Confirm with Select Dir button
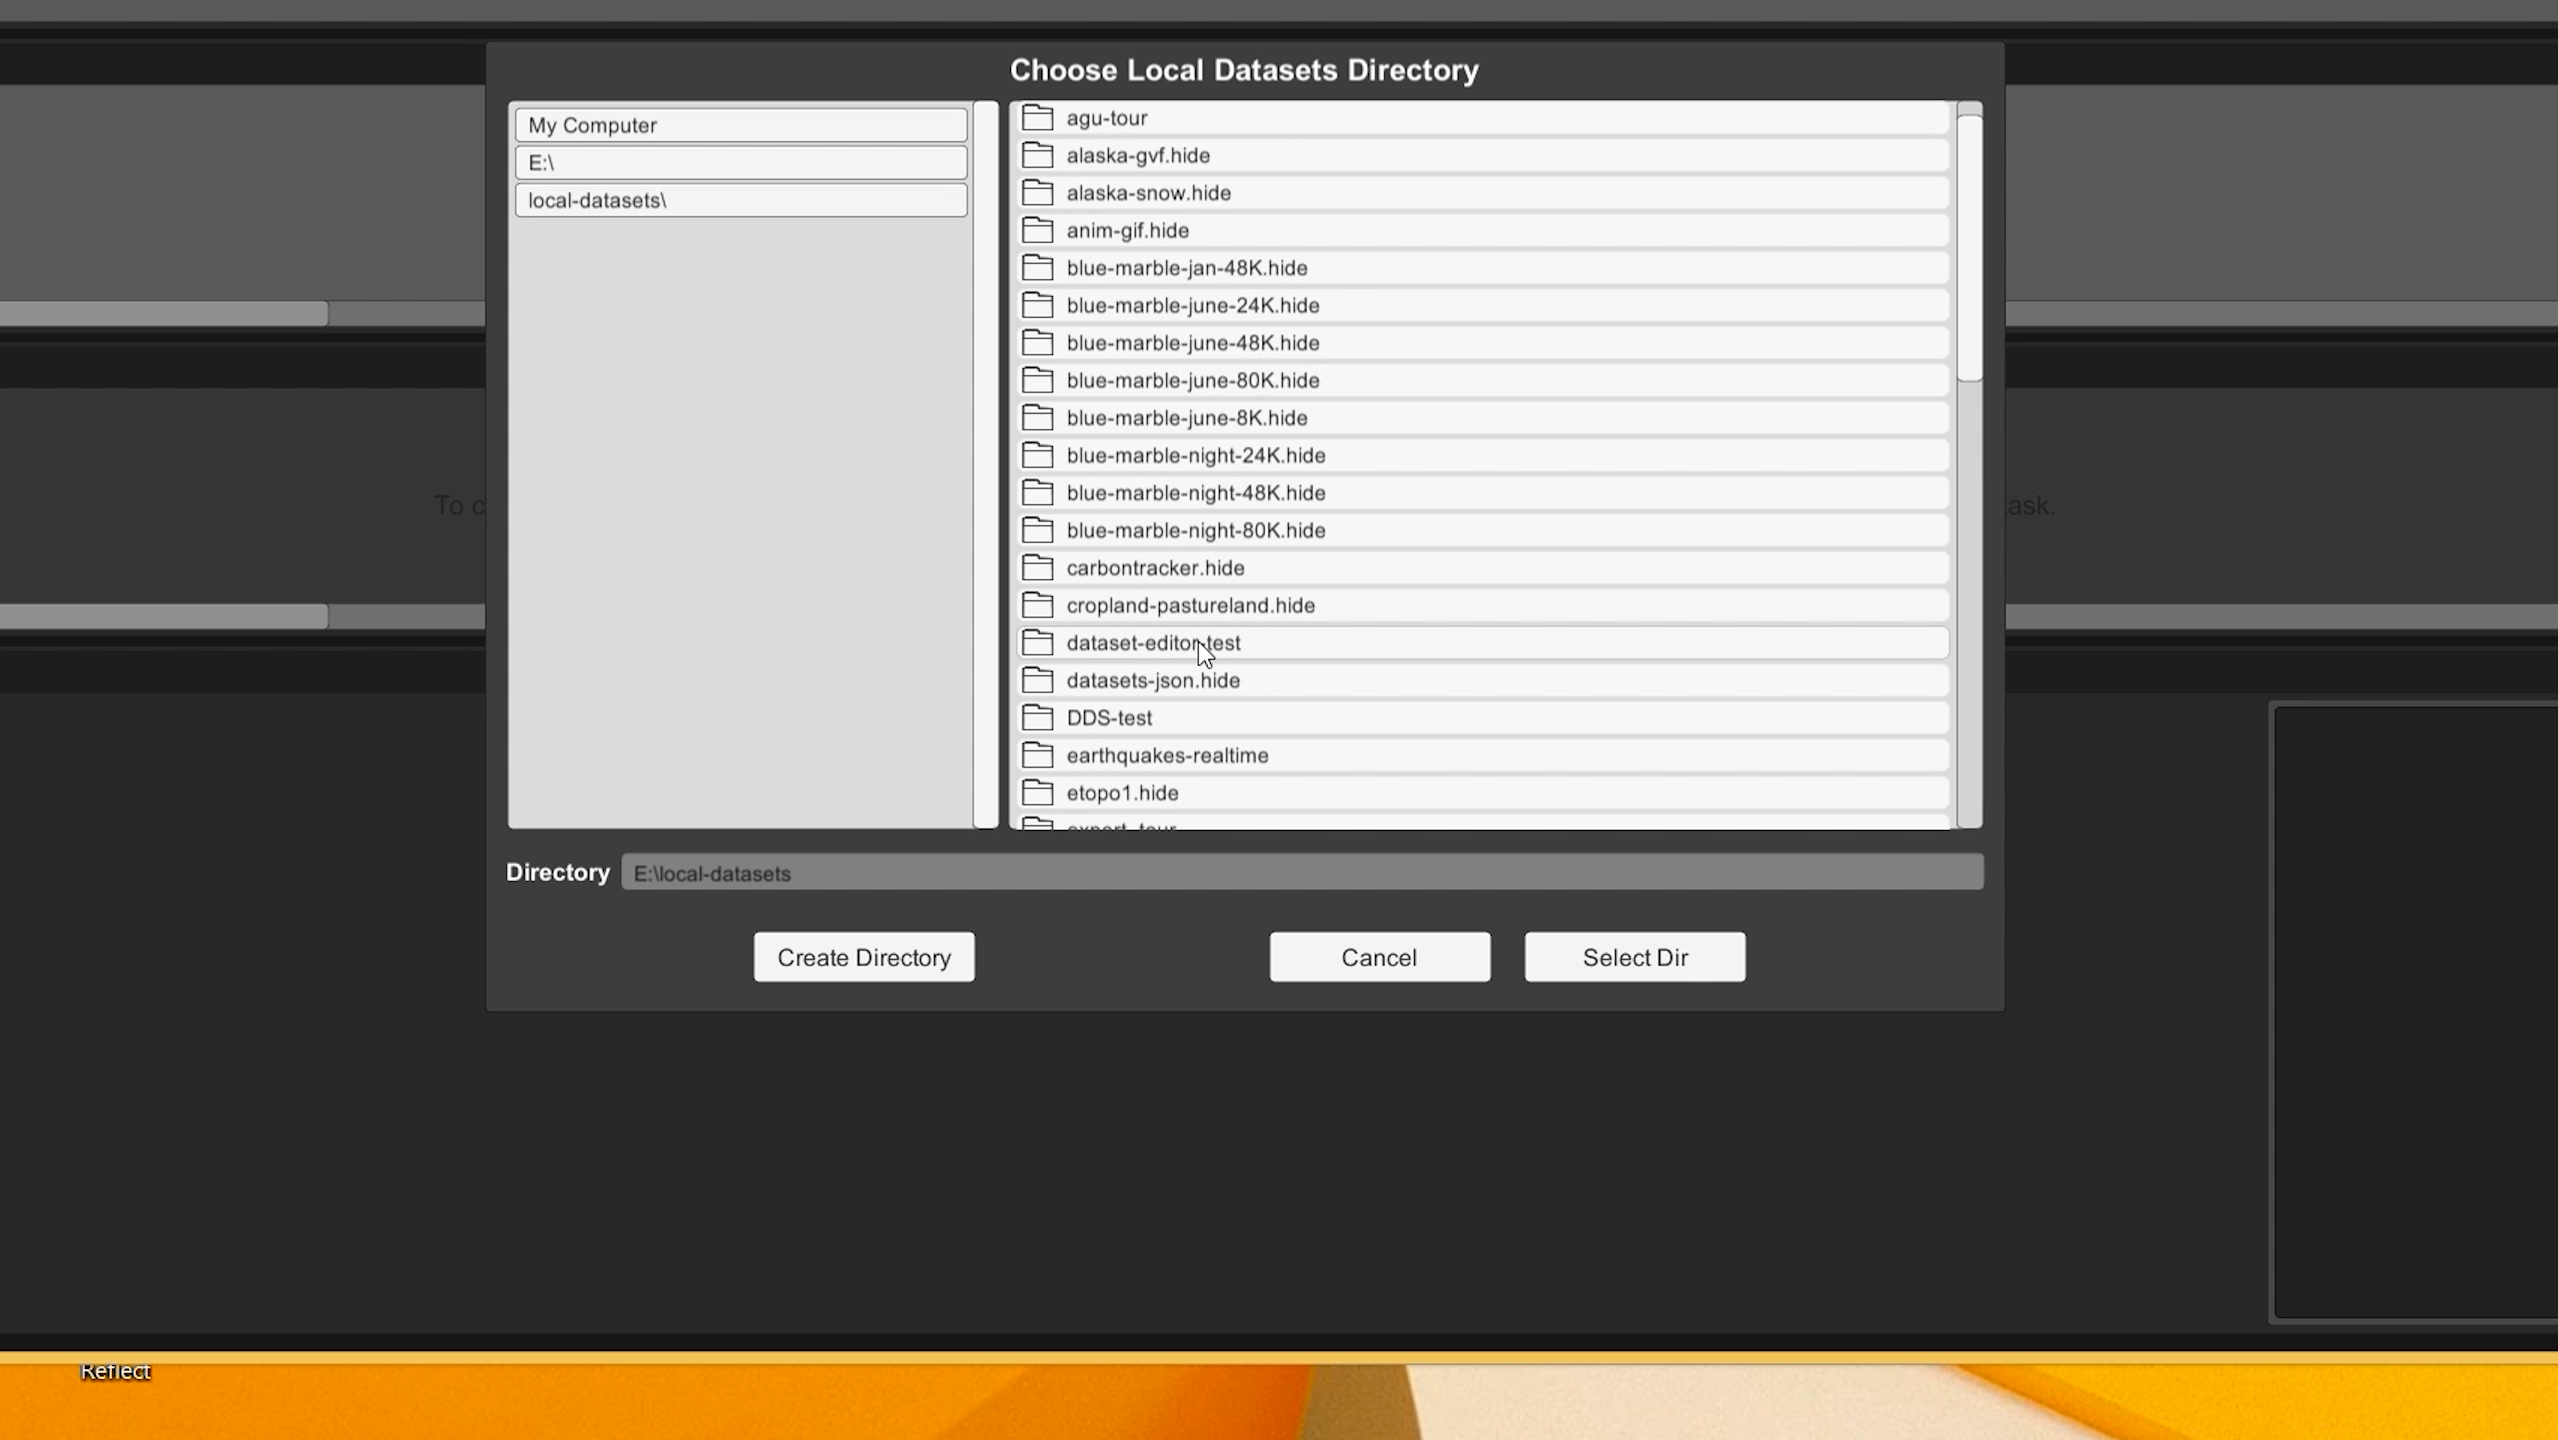Viewport: 2558px width, 1440px height. point(1634,957)
